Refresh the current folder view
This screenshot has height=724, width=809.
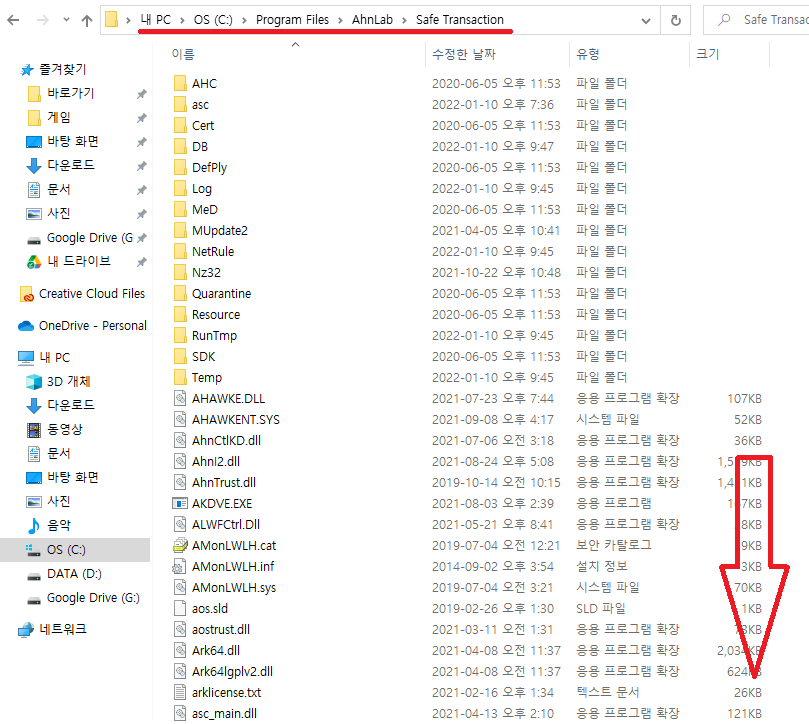[x=675, y=20]
